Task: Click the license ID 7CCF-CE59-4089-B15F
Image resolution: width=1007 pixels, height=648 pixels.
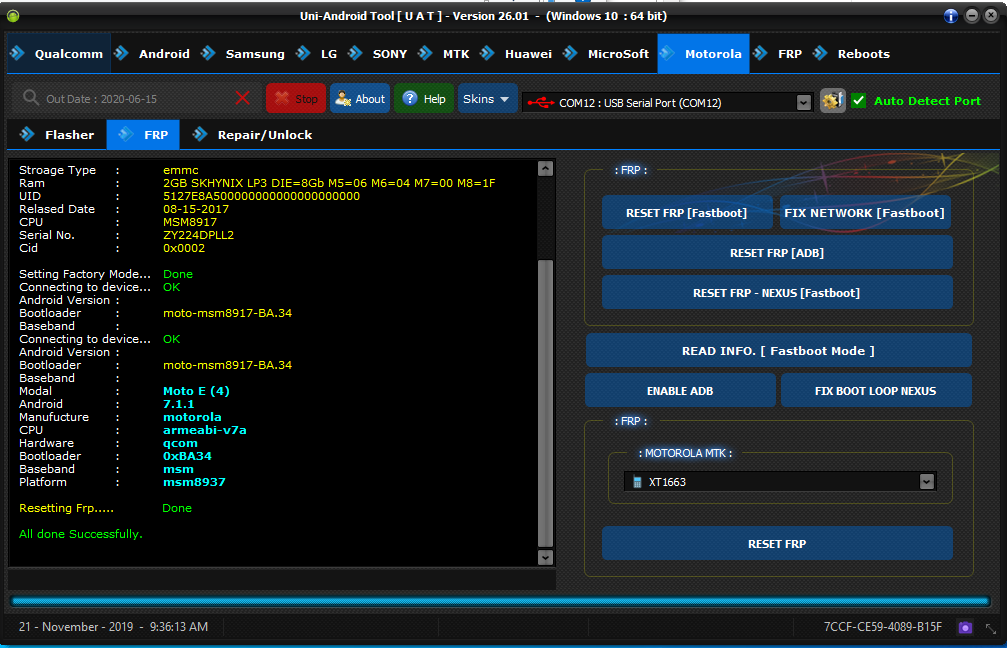Action: click(x=883, y=627)
